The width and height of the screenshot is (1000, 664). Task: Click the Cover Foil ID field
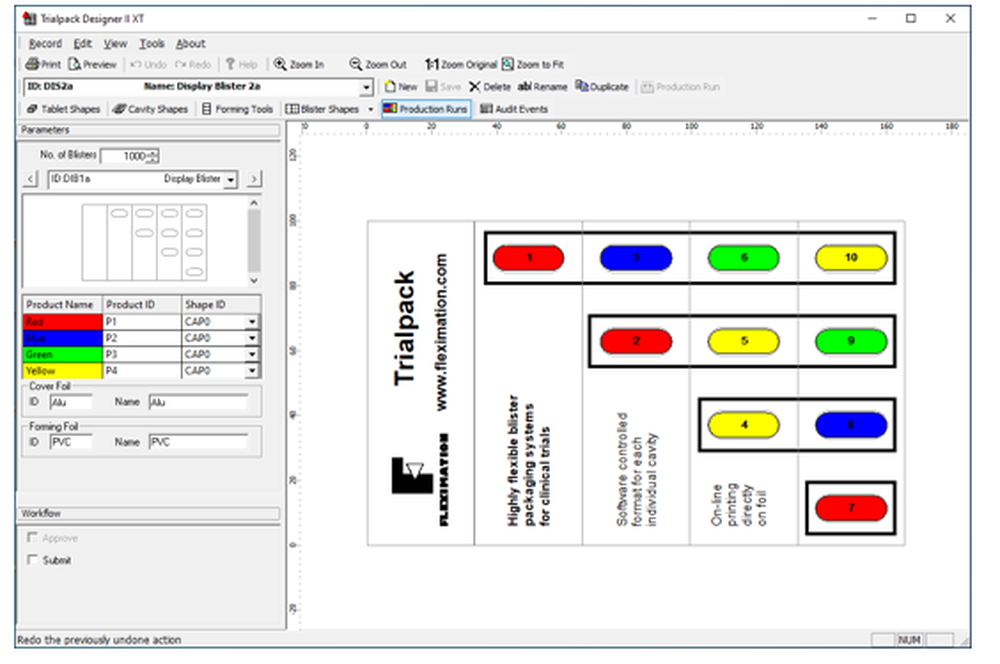click(71, 402)
